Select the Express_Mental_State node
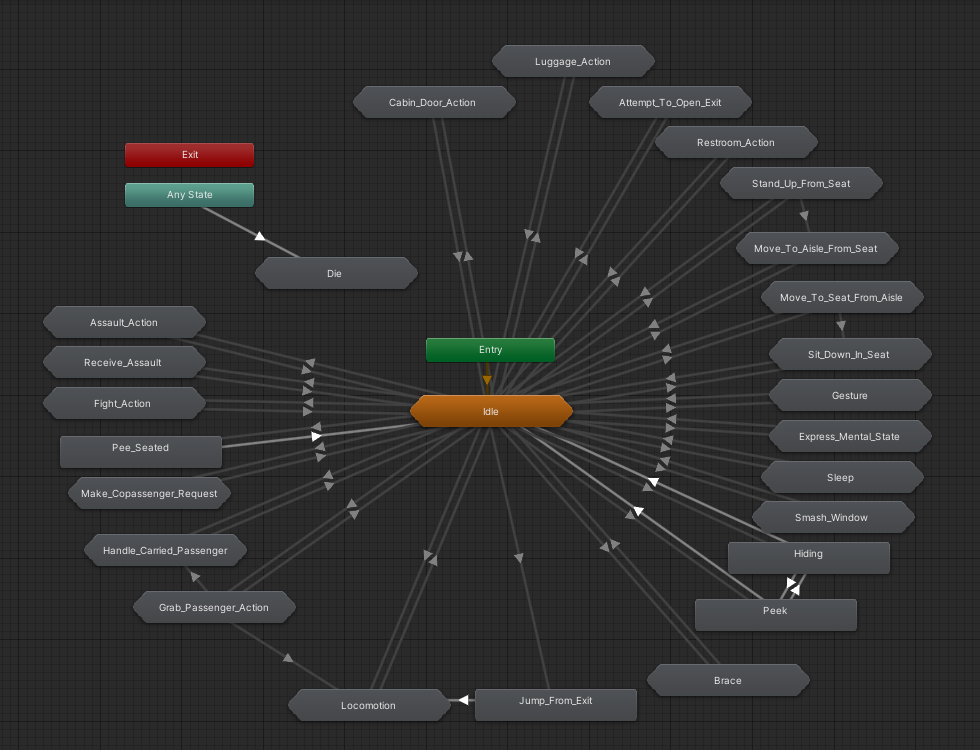This screenshot has height=750, width=980. (x=849, y=436)
